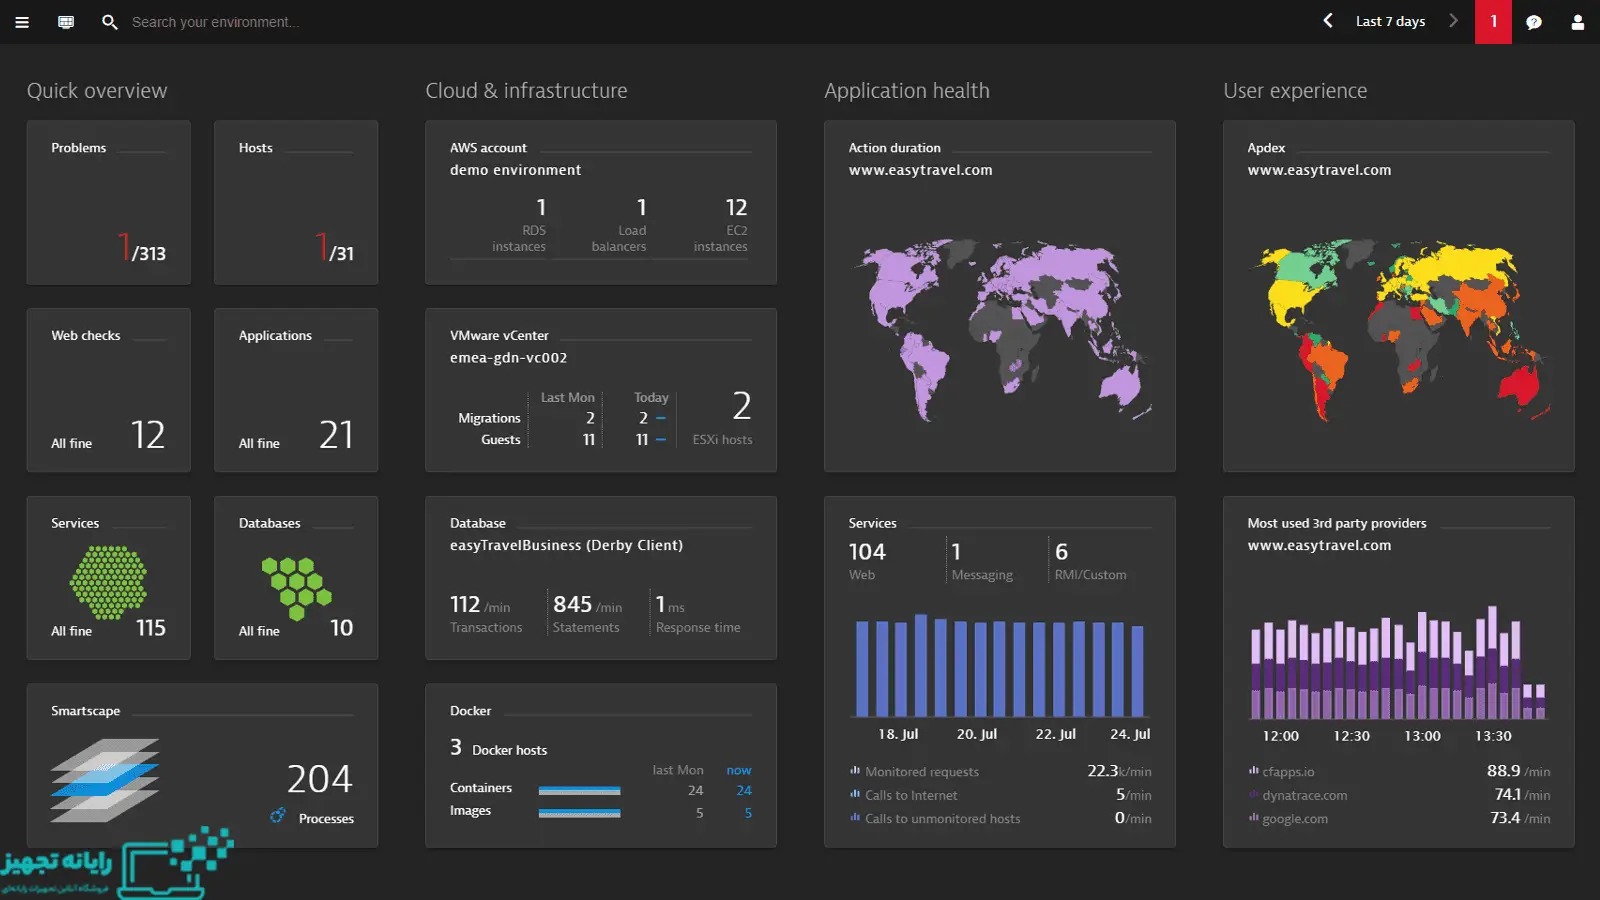Click the Smartscape layers icon
Image resolution: width=1600 pixels, height=900 pixels.
105,780
